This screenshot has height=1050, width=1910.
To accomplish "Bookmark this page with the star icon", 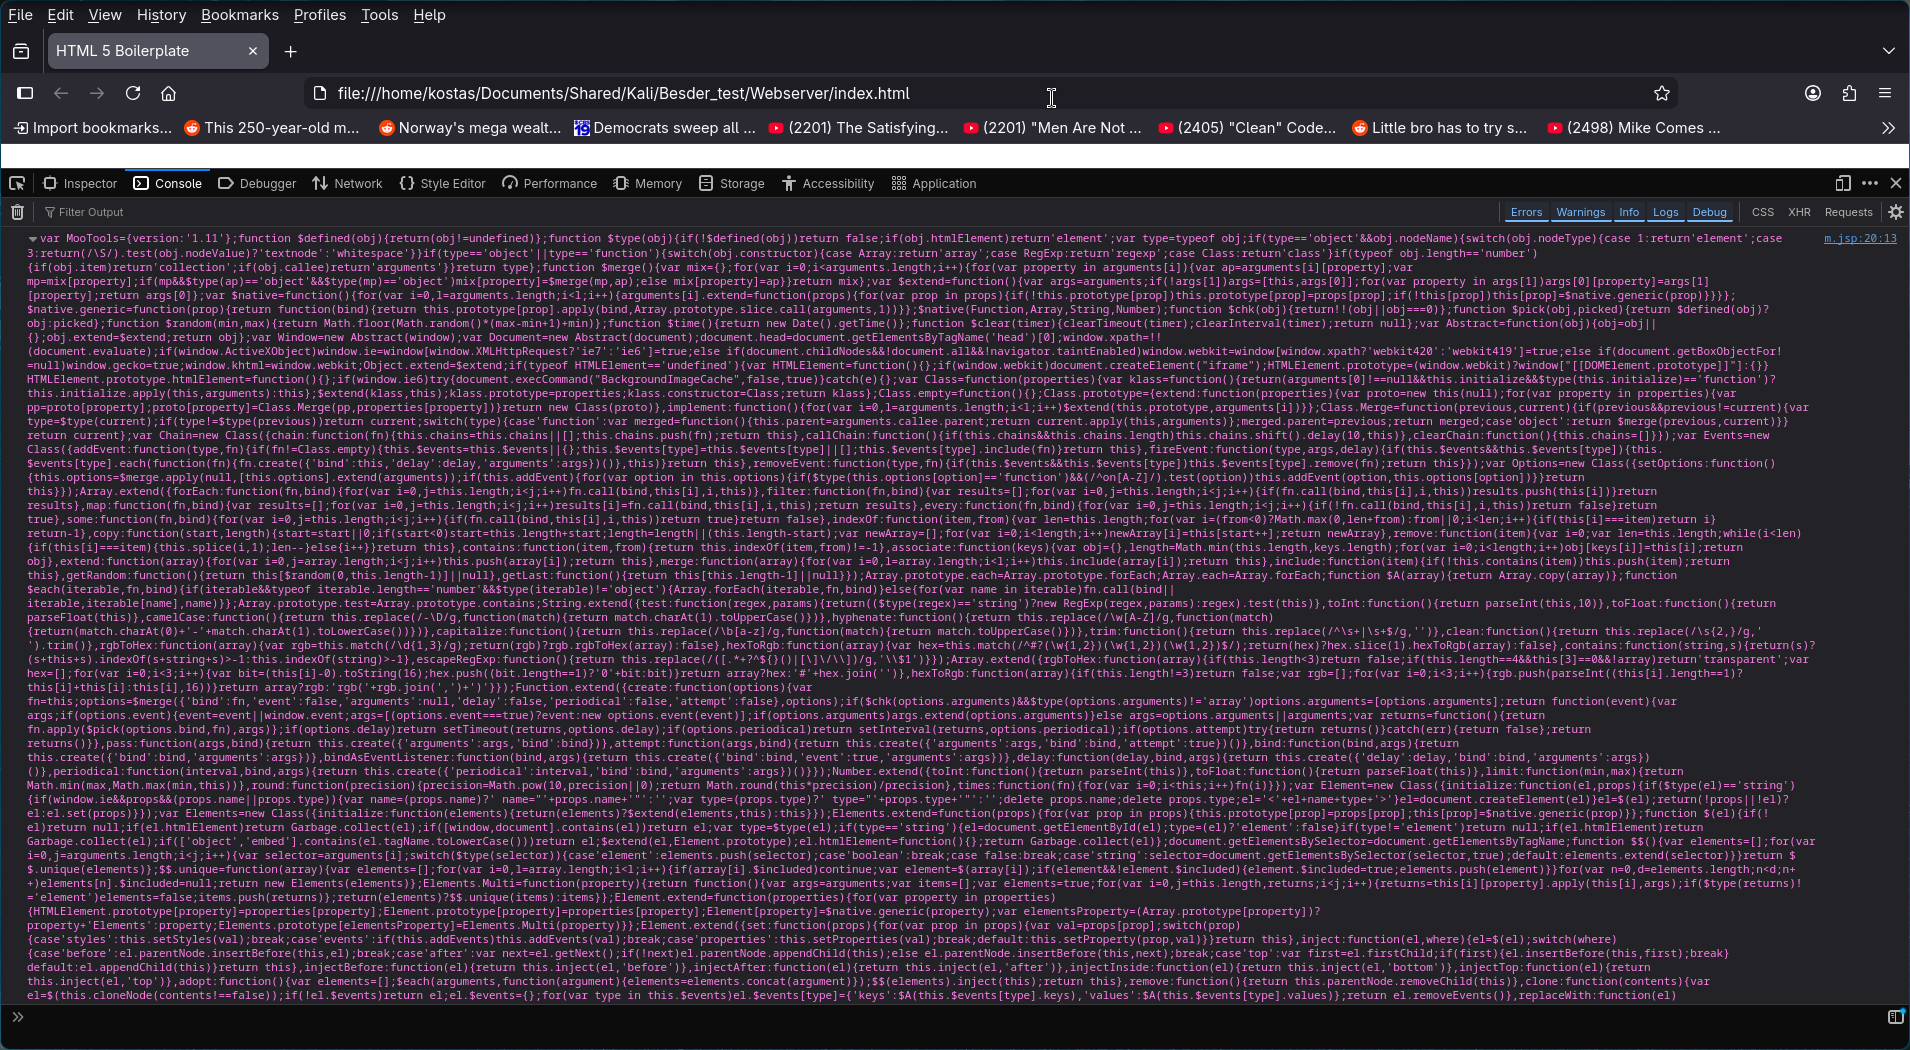I will pos(1662,93).
